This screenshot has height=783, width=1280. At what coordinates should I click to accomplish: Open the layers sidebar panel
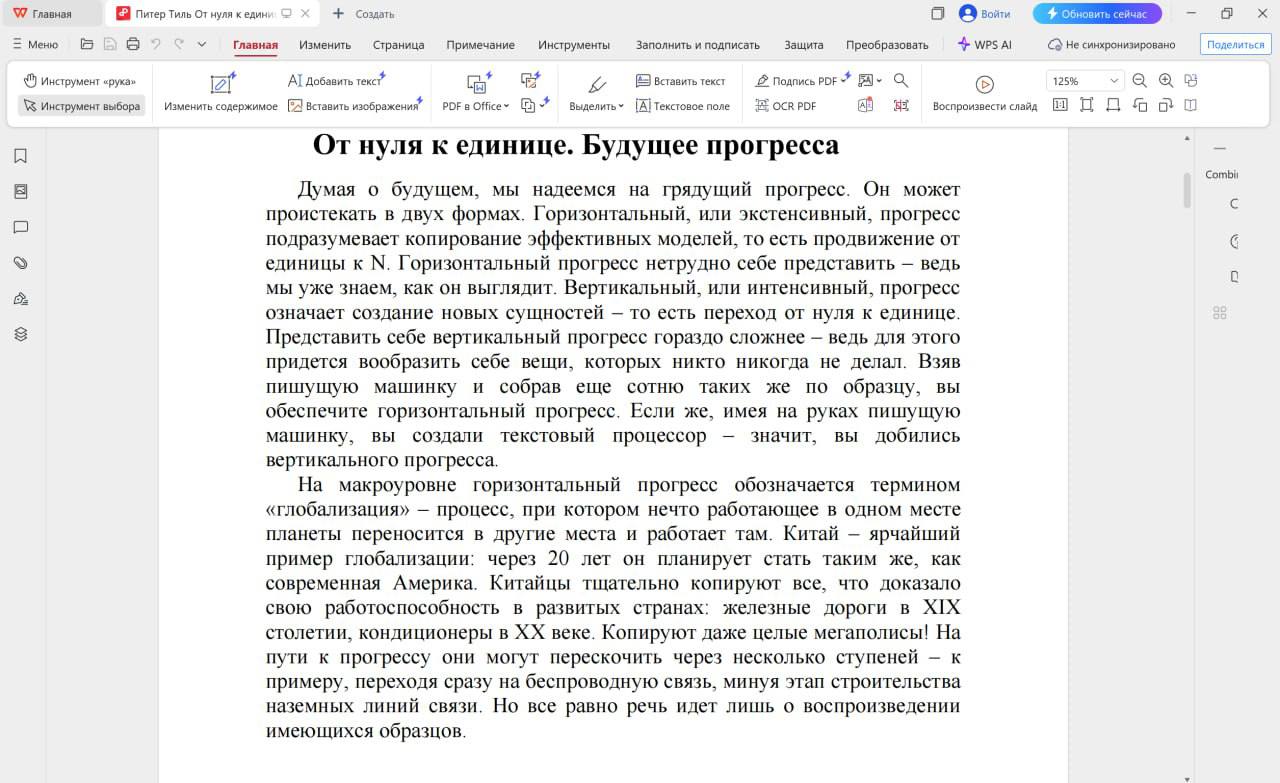pos(20,334)
